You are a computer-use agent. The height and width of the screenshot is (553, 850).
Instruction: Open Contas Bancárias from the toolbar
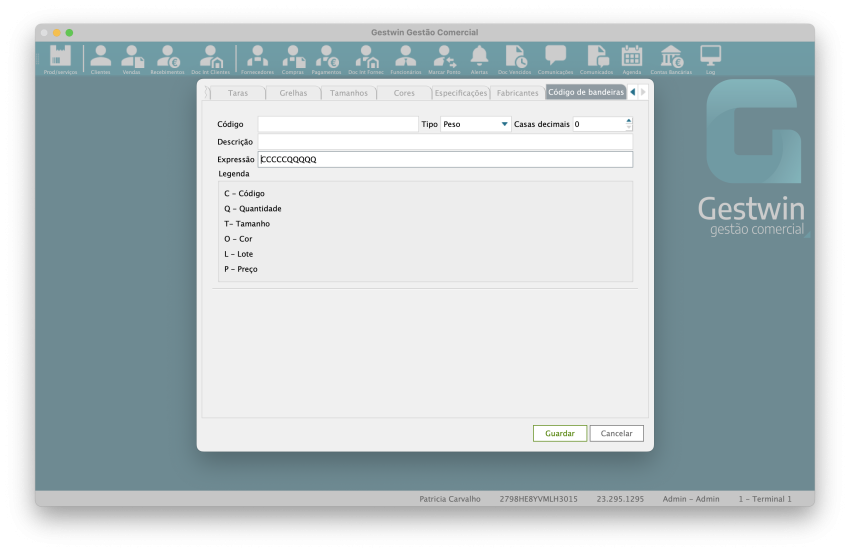(671, 58)
